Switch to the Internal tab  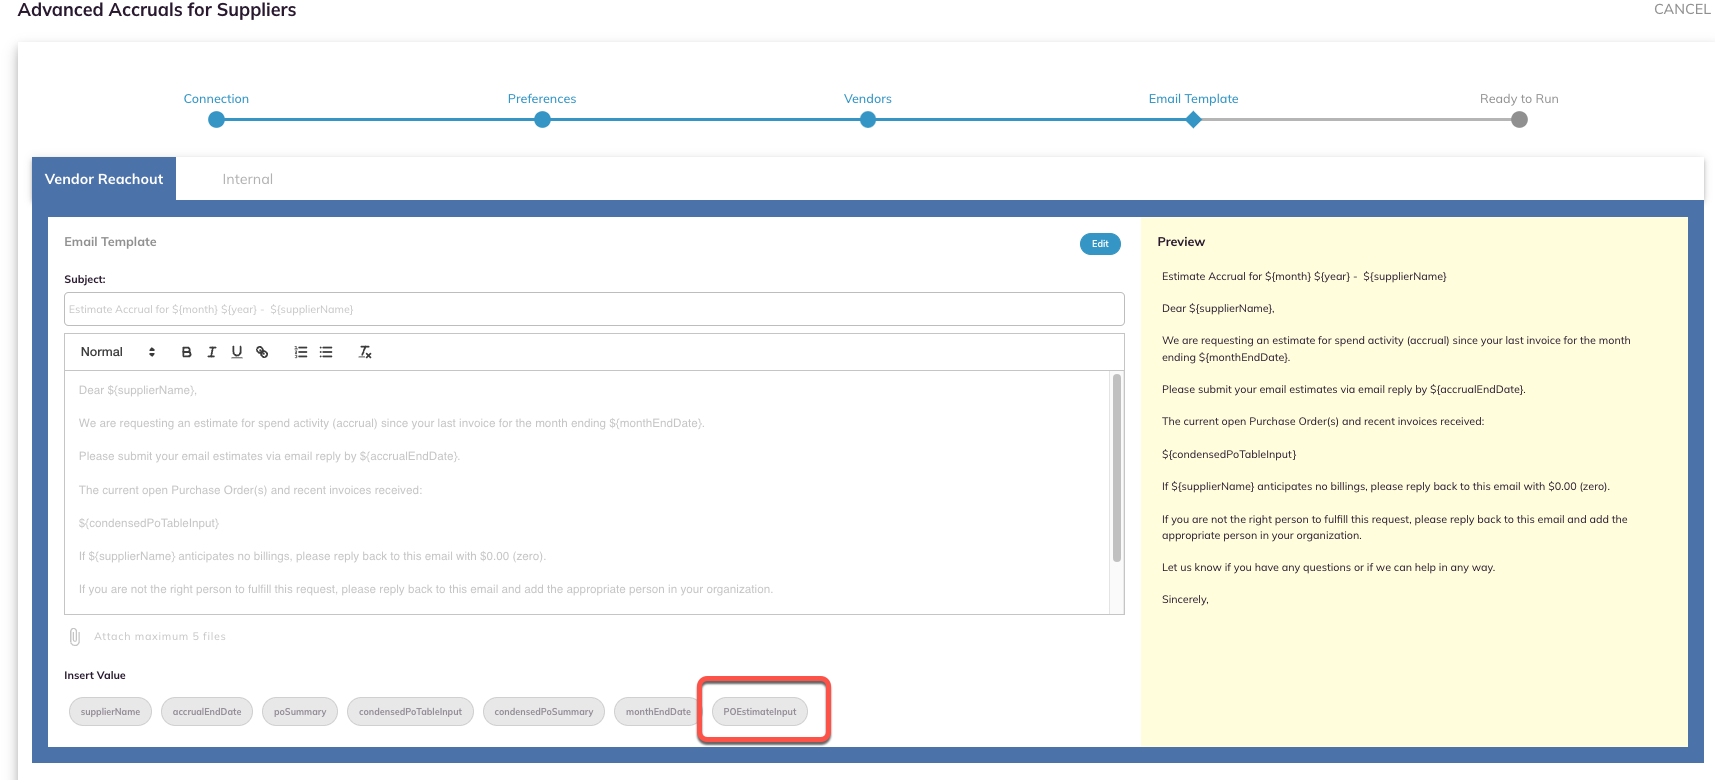pyautogui.click(x=247, y=179)
